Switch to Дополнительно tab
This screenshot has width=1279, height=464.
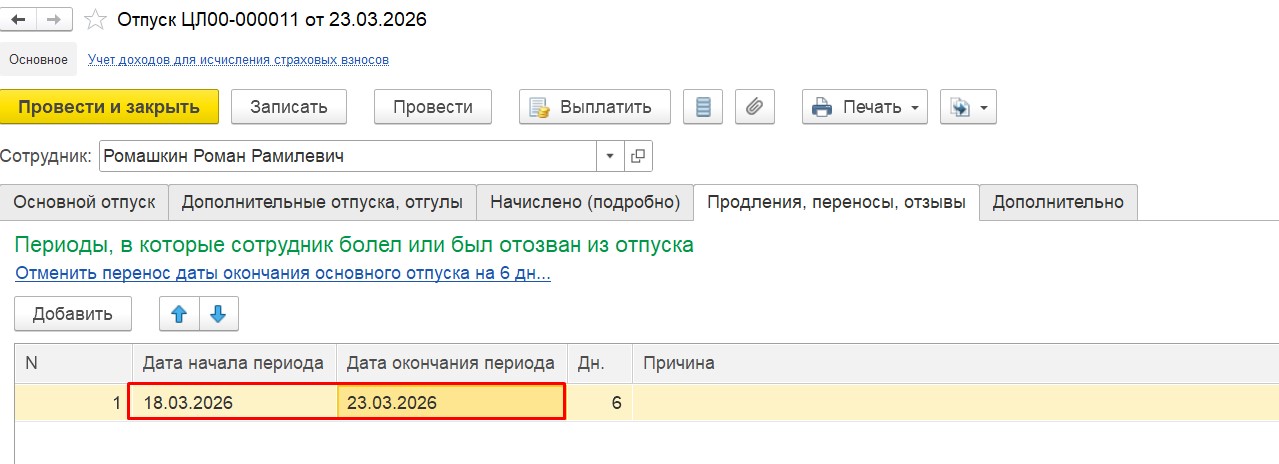pos(1058,202)
